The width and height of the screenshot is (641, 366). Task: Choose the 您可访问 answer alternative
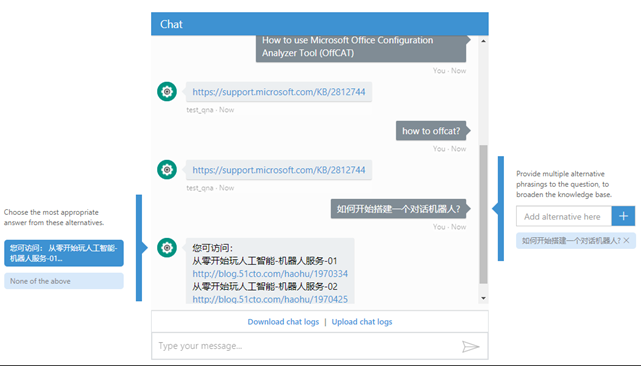64,253
